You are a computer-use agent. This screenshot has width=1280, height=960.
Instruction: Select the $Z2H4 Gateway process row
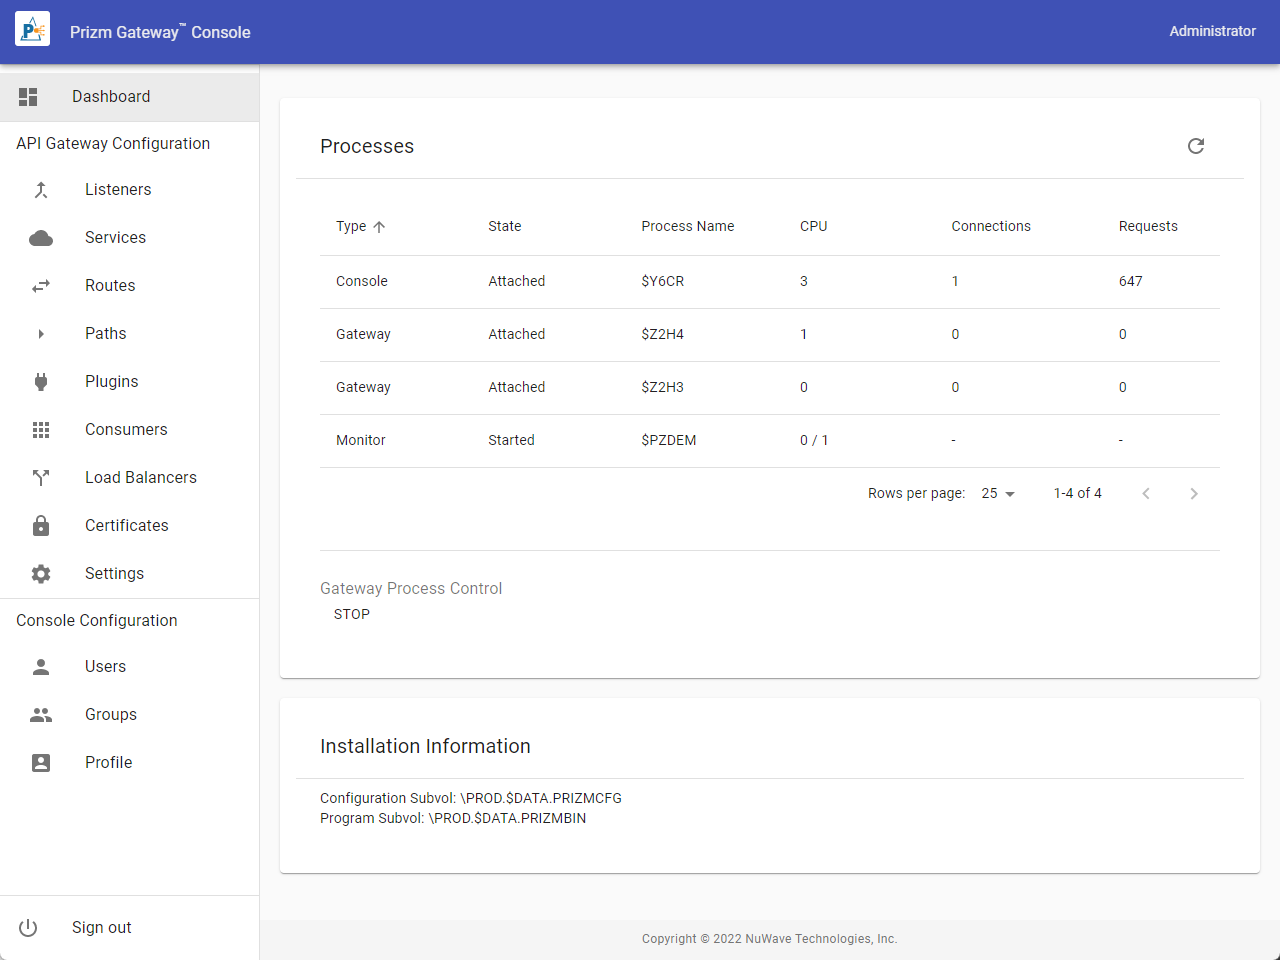662,335
